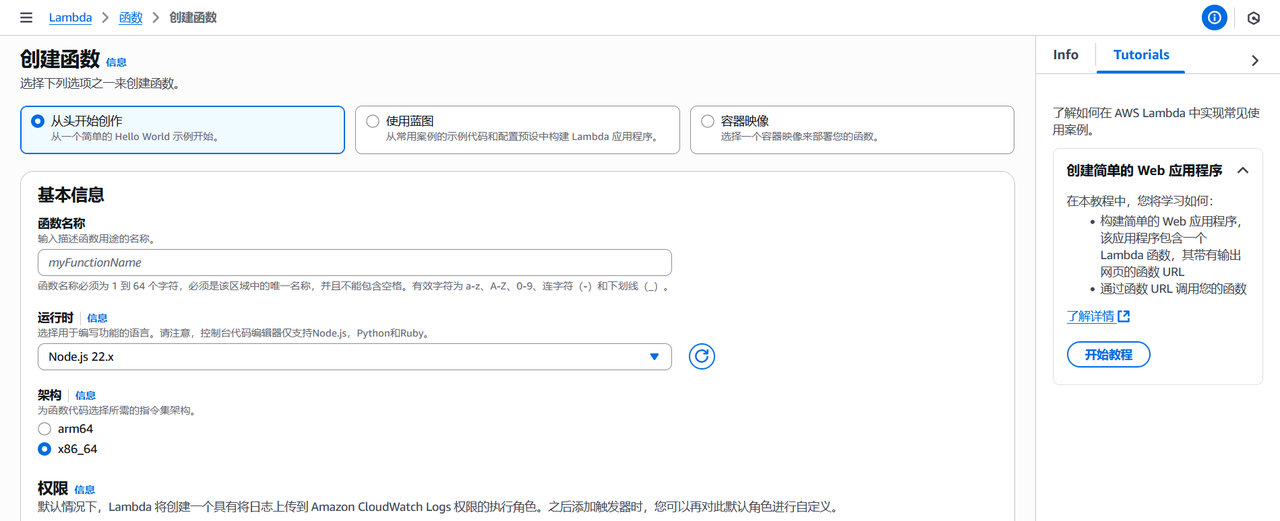1280x521 pixels.
Task: Open the 信息 link beside 运行时
Action: (x=97, y=318)
